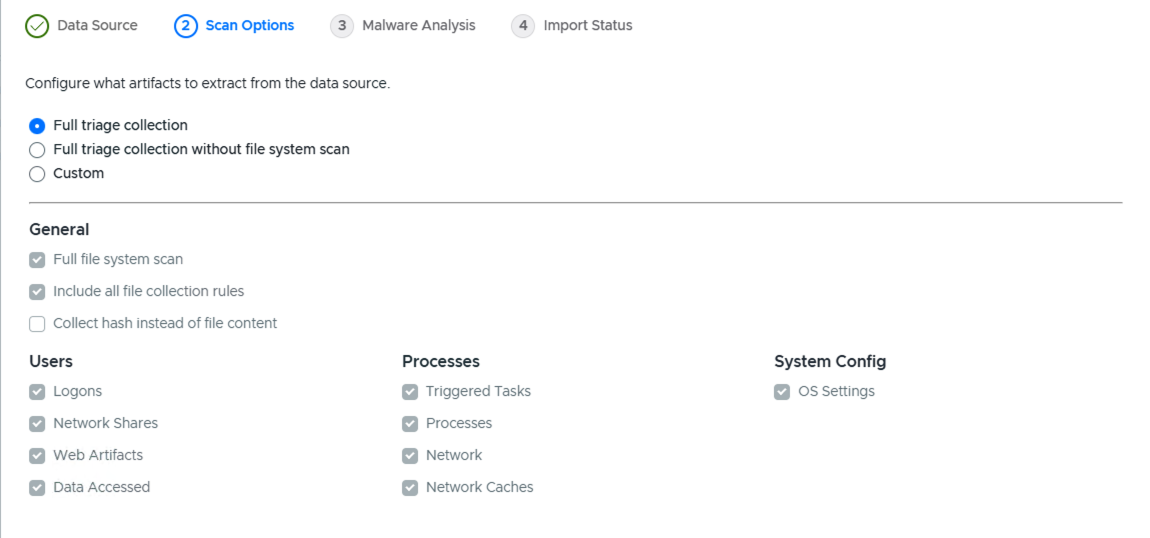Toggle the Triggered Tasks checkbox
The width and height of the screenshot is (1150, 538).
(x=410, y=392)
